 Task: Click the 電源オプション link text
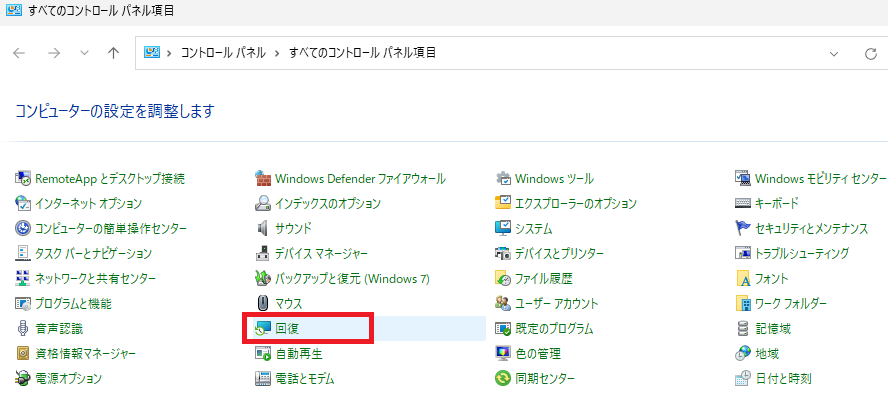(x=69, y=379)
